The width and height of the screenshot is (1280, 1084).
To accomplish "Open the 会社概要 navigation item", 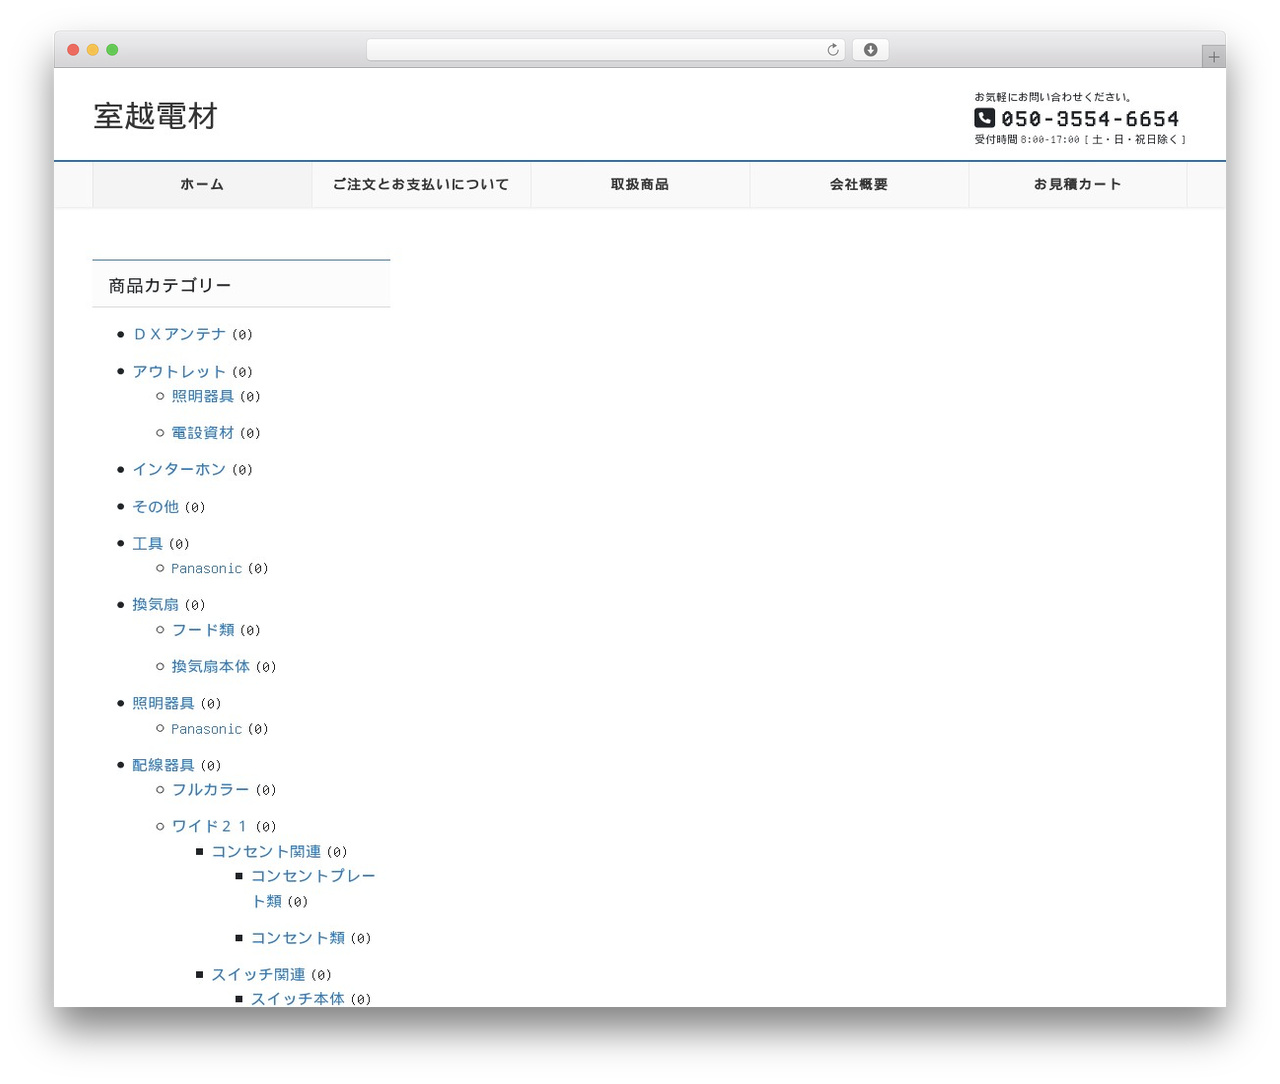I will pos(859,185).
